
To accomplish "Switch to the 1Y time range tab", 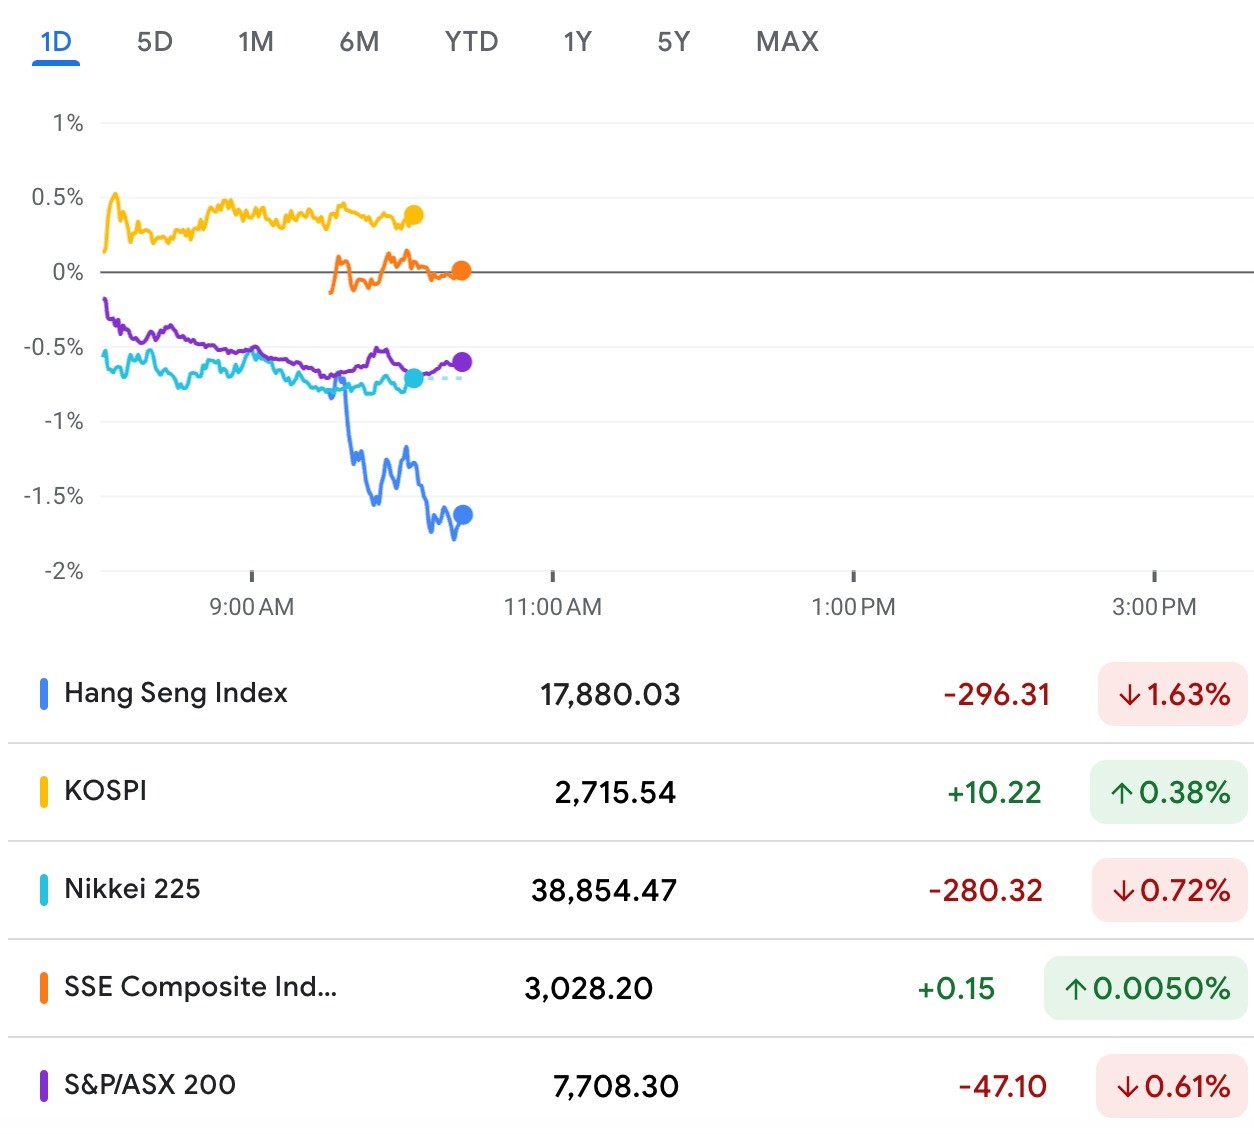I will pos(578,42).
